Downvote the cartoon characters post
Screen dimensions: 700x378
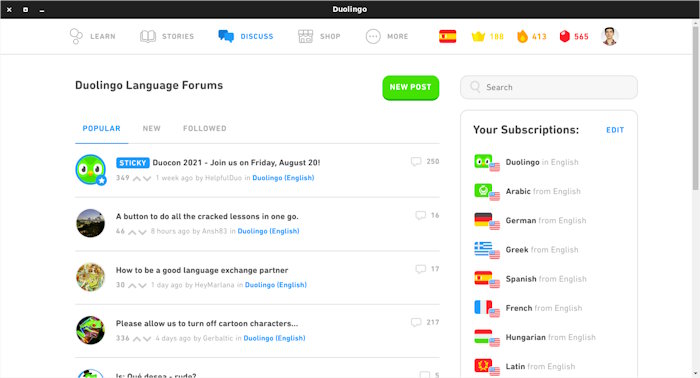point(147,339)
